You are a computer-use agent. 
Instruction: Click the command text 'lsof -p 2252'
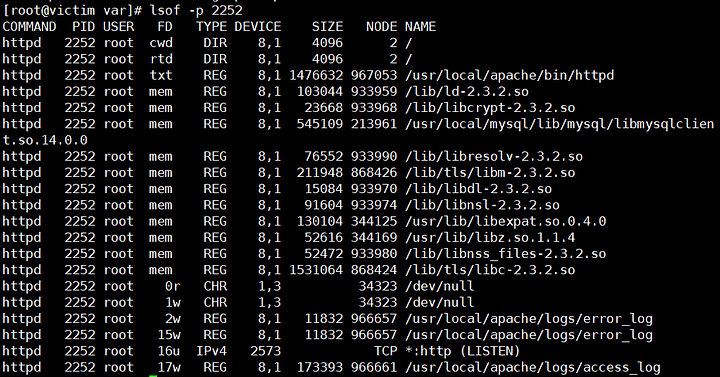click(x=196, y=10)
